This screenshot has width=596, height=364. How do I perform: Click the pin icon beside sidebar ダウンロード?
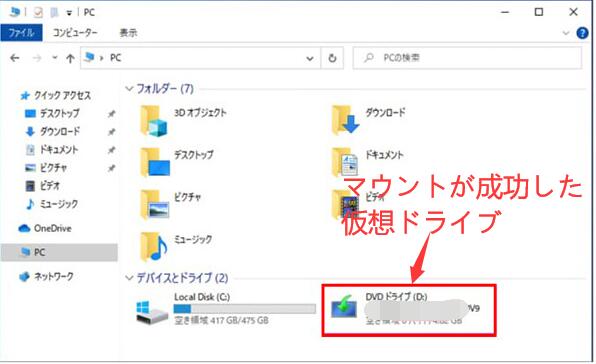click(111, 132)
